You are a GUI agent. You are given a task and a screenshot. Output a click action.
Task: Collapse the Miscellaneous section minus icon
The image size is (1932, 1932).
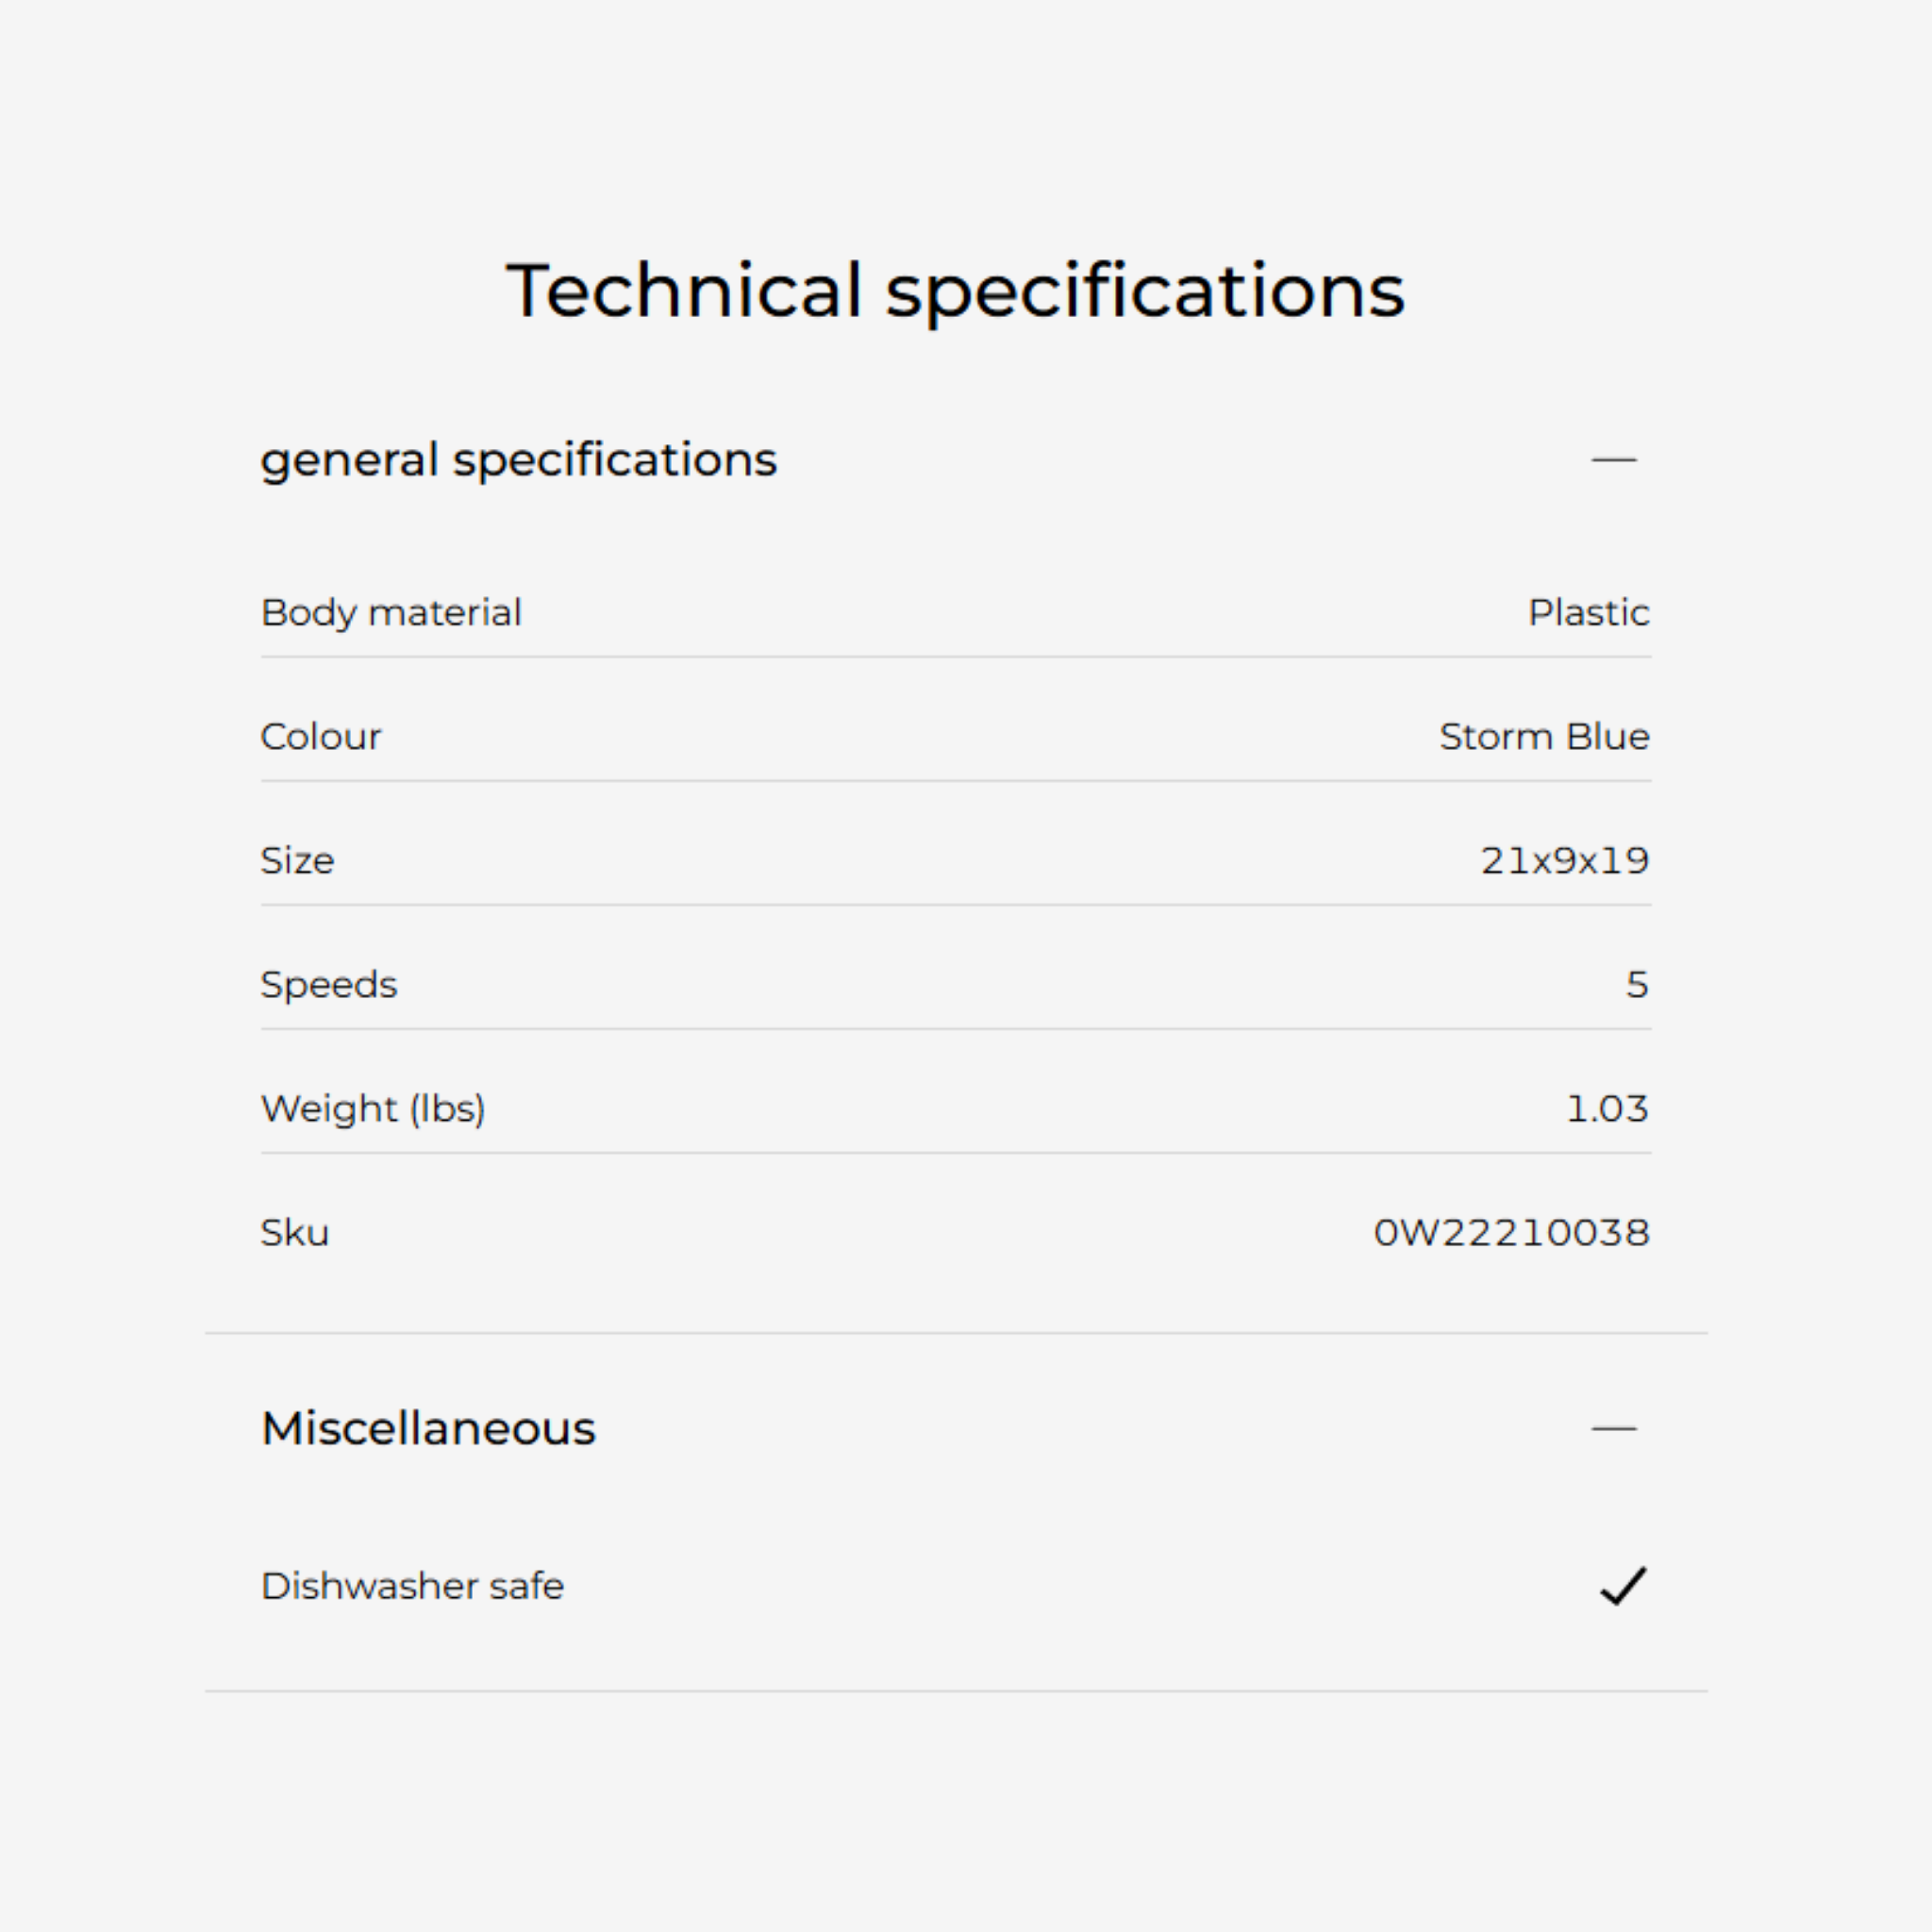coord(1613,1429)
